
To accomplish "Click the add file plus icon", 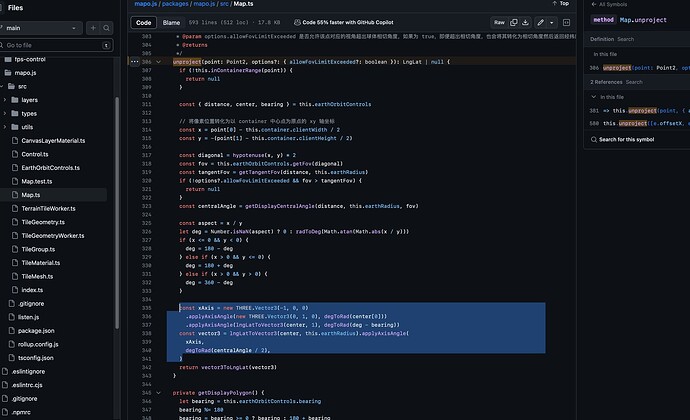I will tap(93, 28).
